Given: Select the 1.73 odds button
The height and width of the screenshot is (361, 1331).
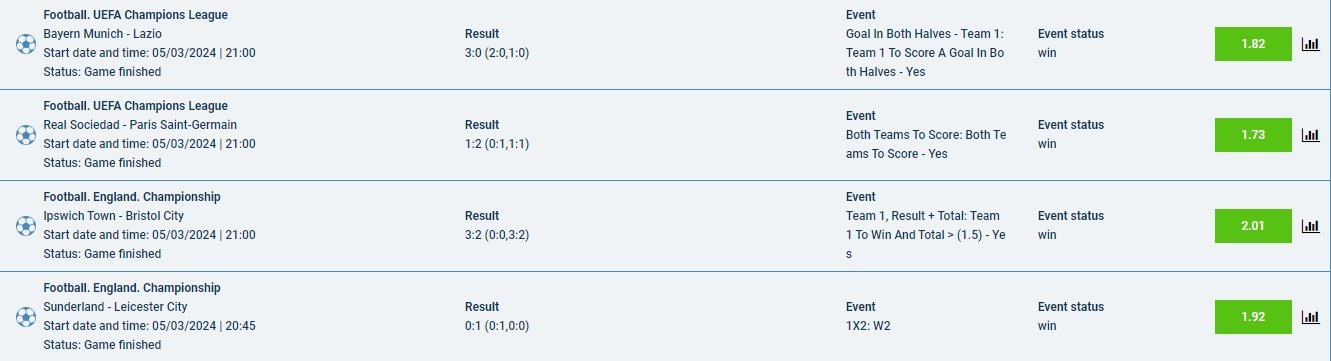Looking at the screenshot, I should click(1253, 135).
